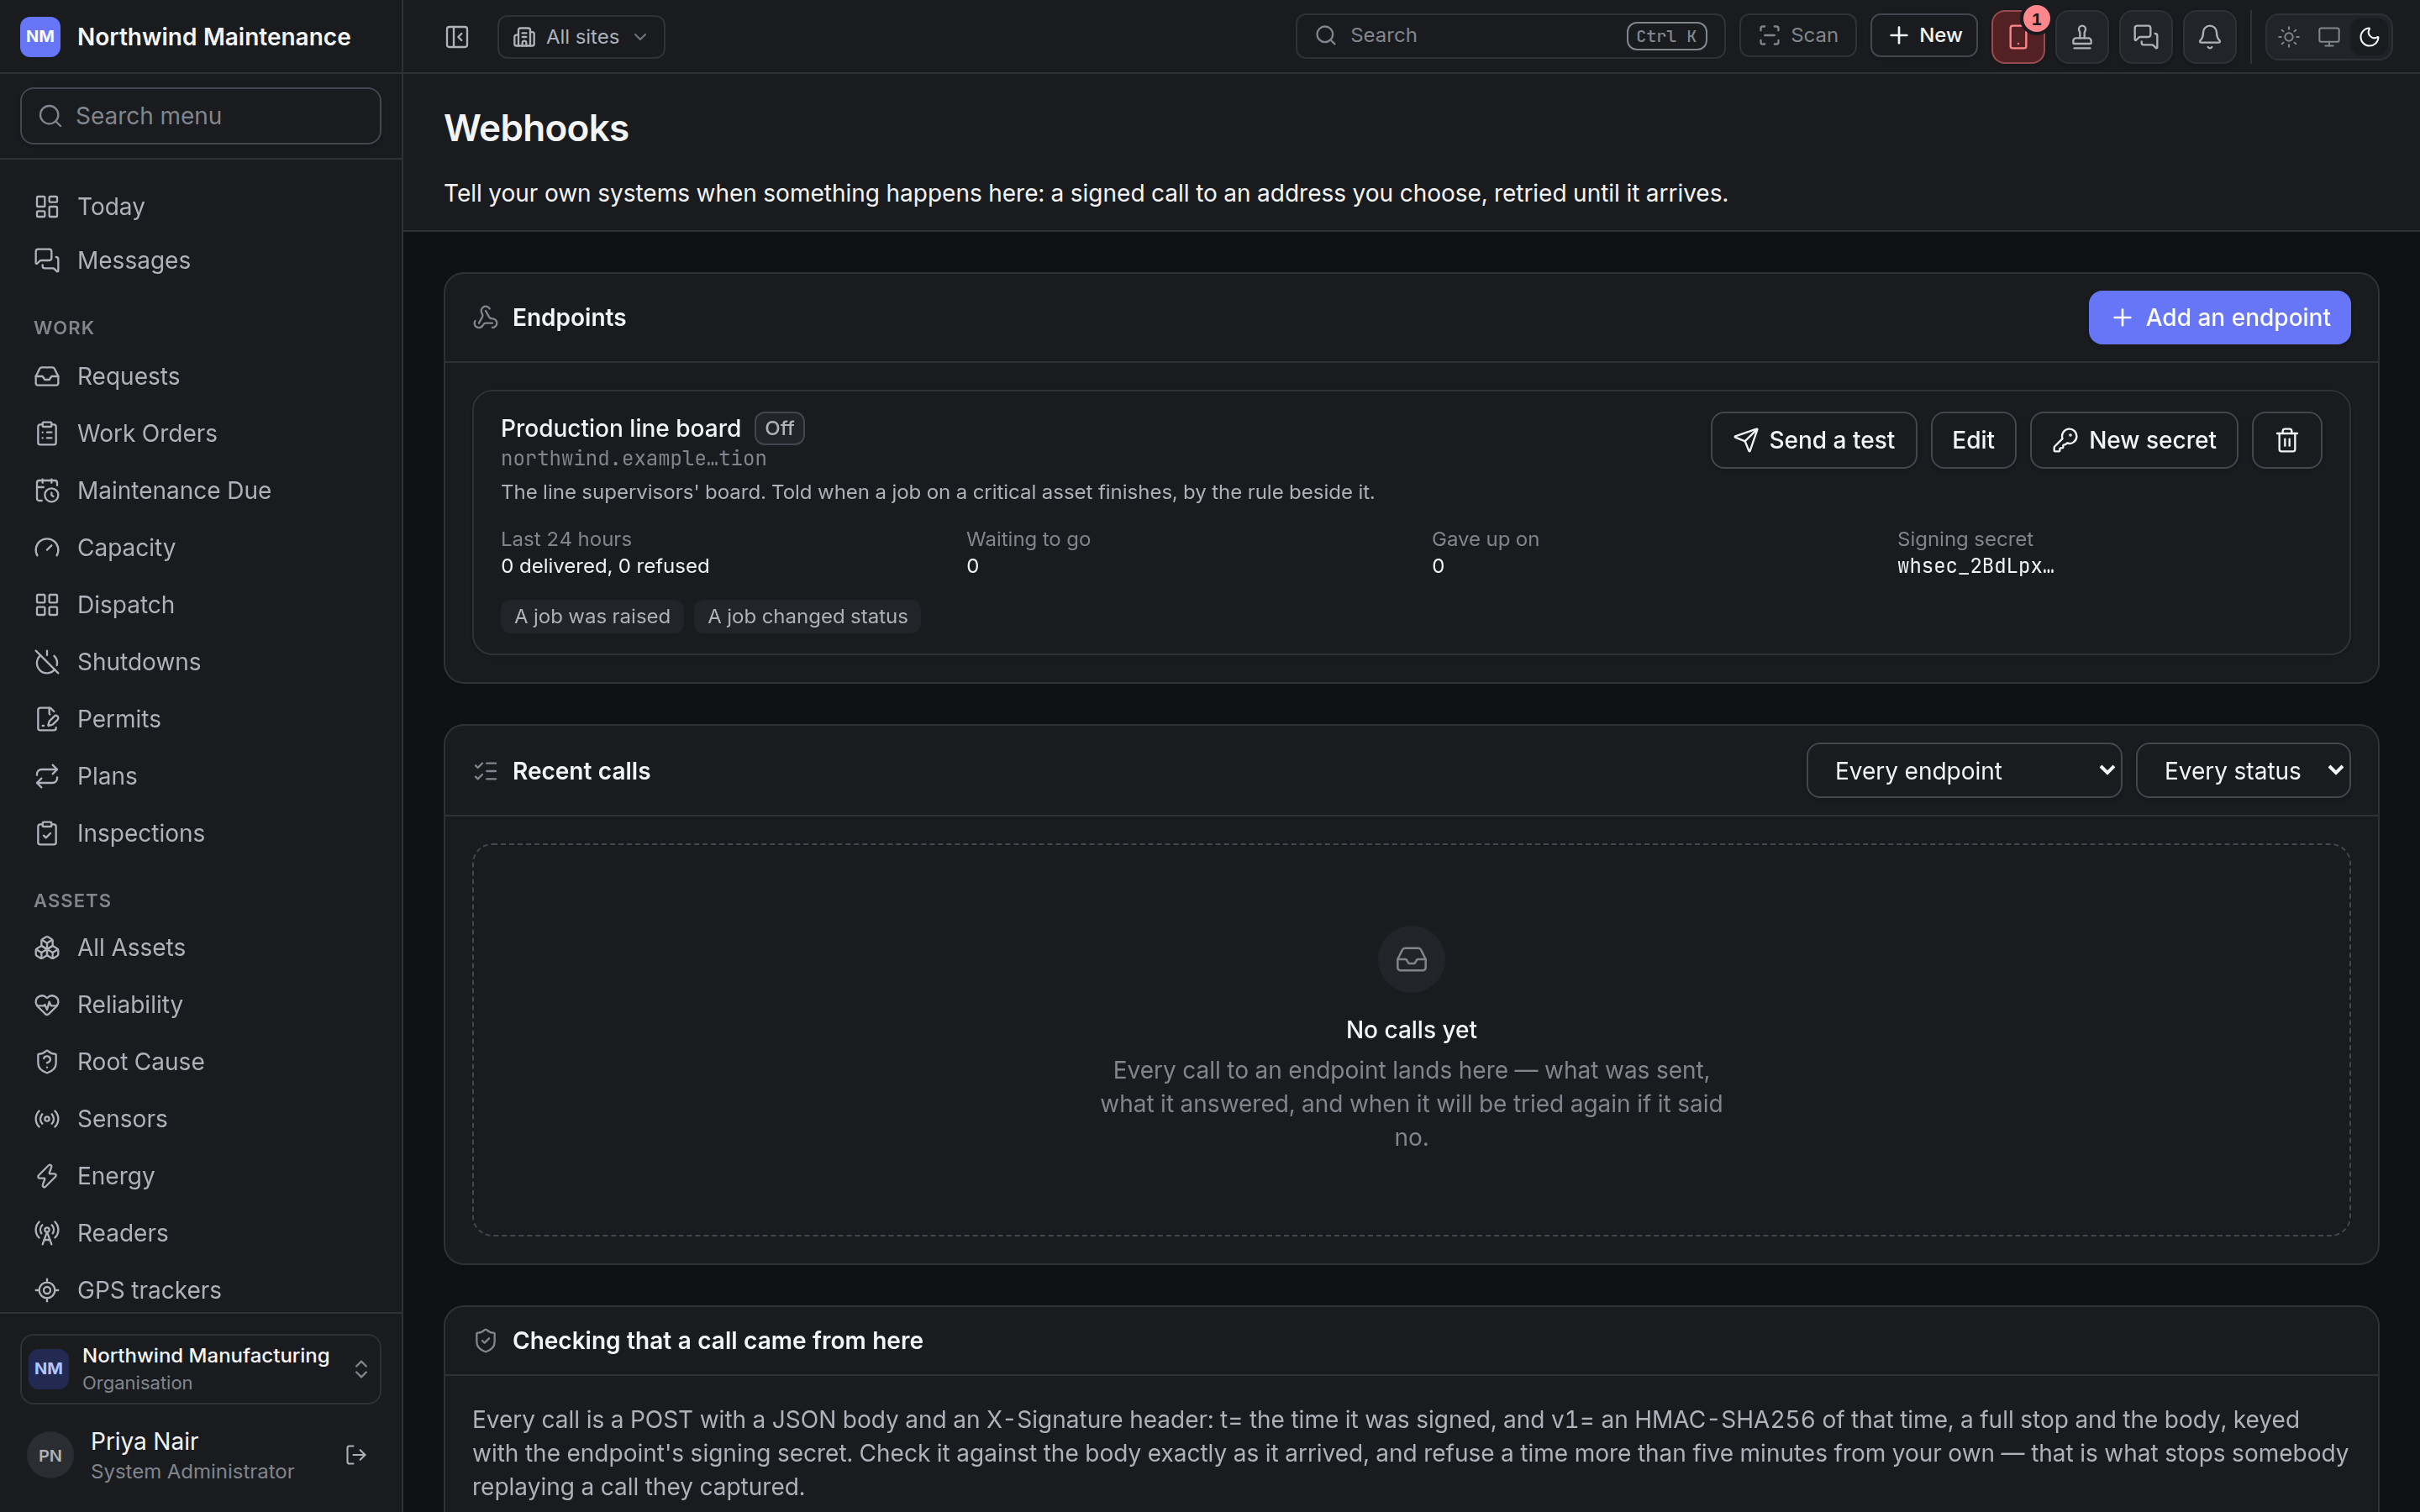Open Messages in sidebar

tap(201, 260)
